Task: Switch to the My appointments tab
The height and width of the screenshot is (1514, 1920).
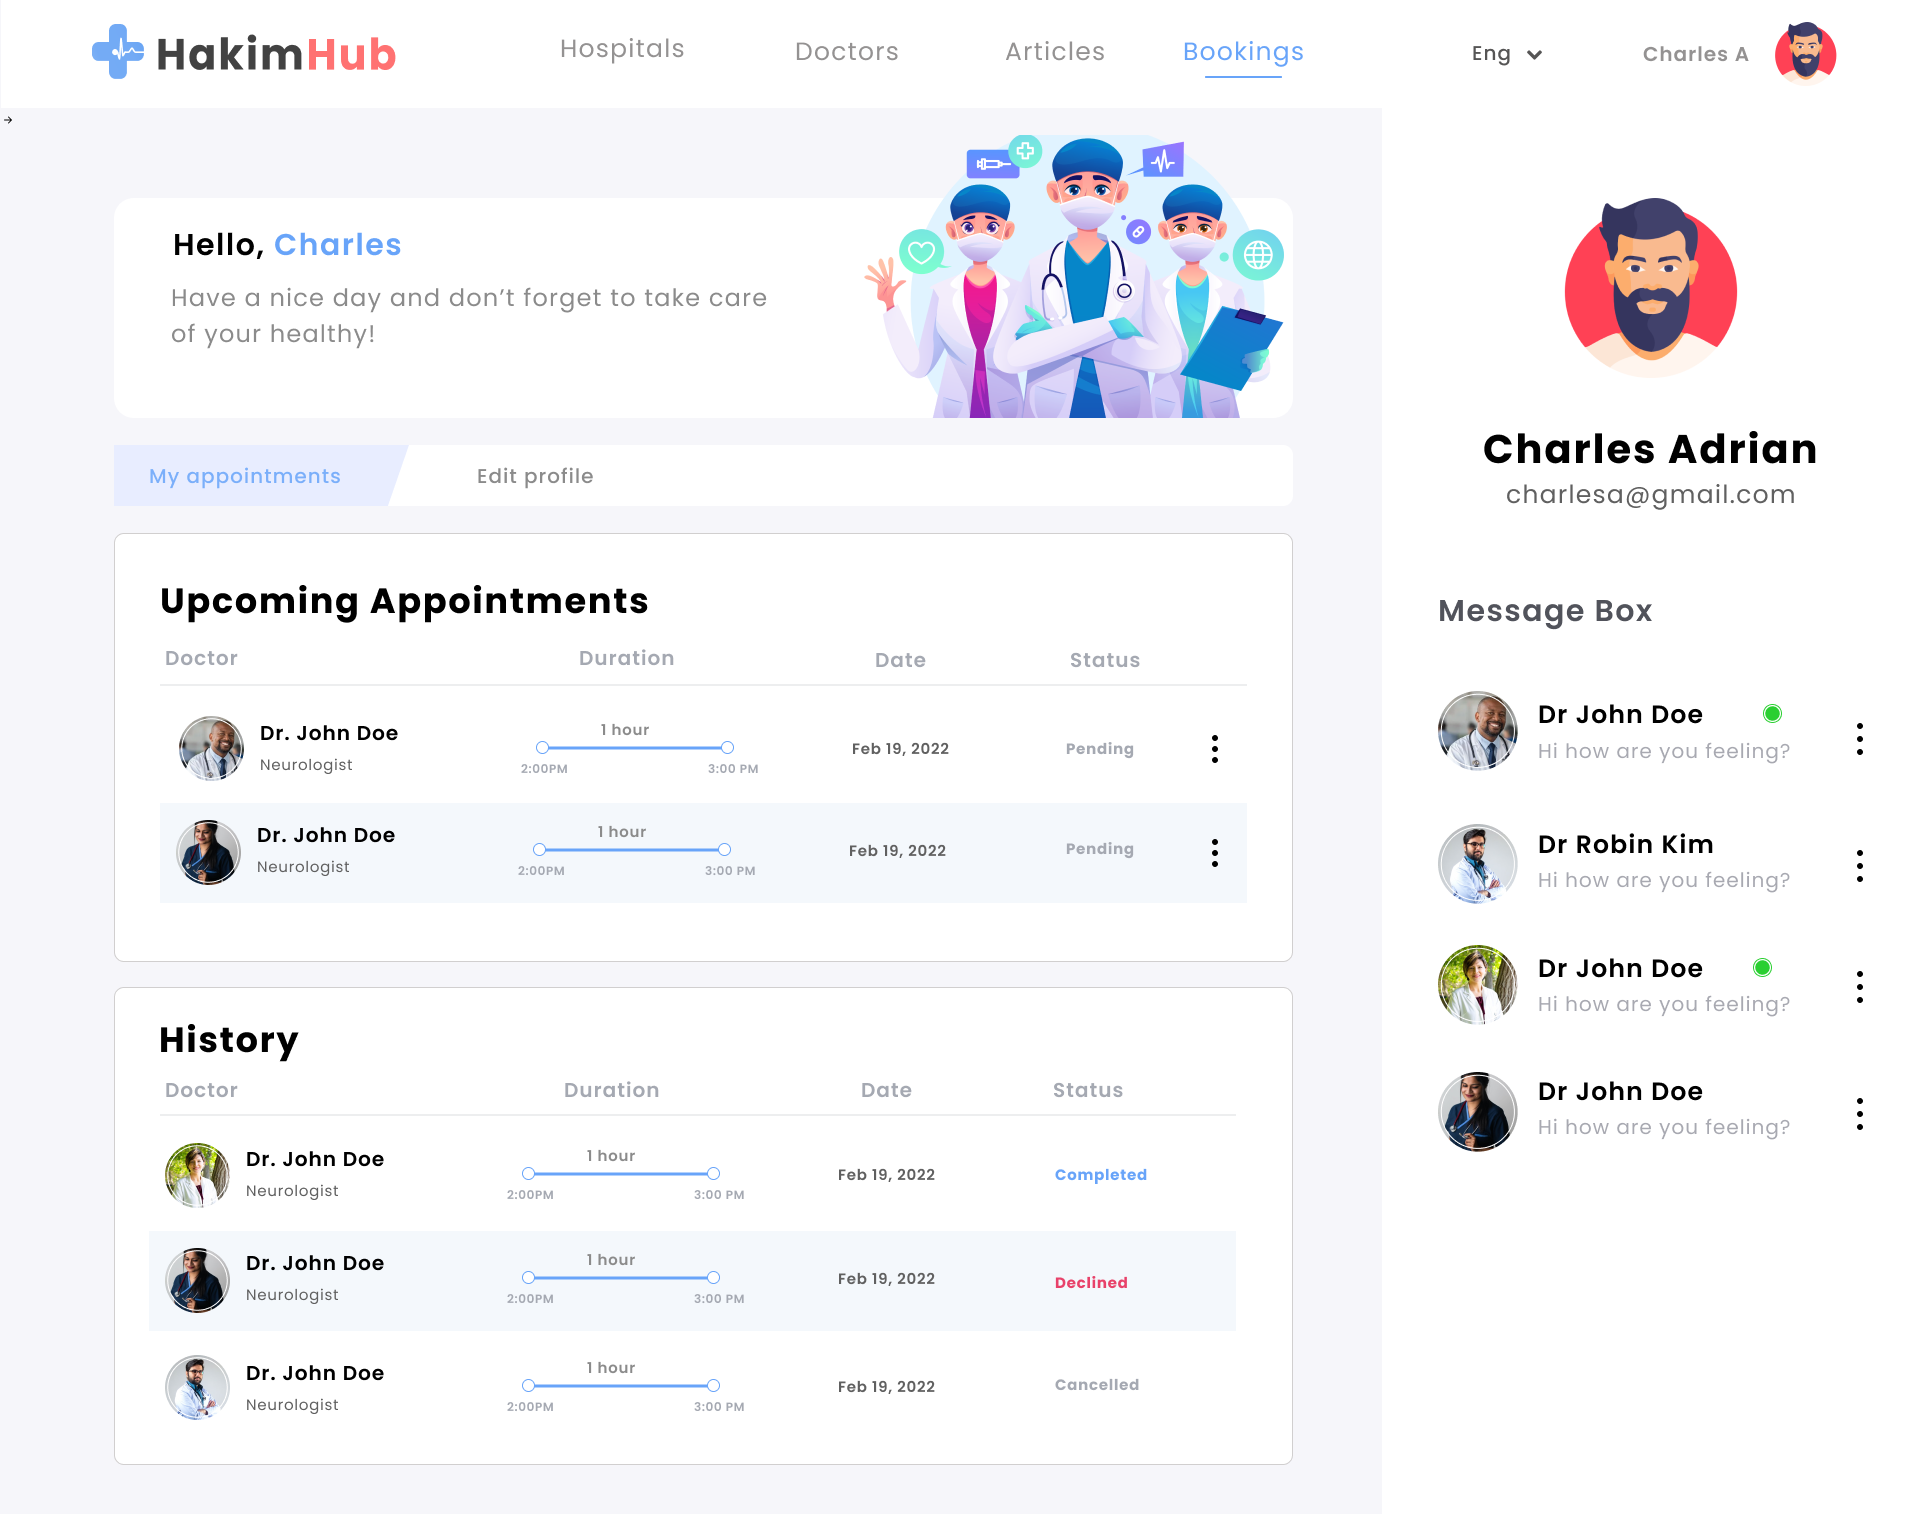Action: pyautogui.click(x=245, y=476)
